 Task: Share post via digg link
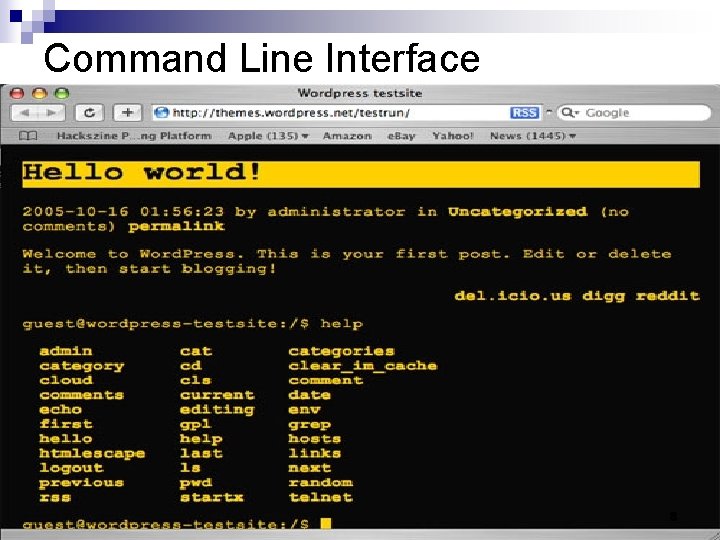(x=603, y=296)
